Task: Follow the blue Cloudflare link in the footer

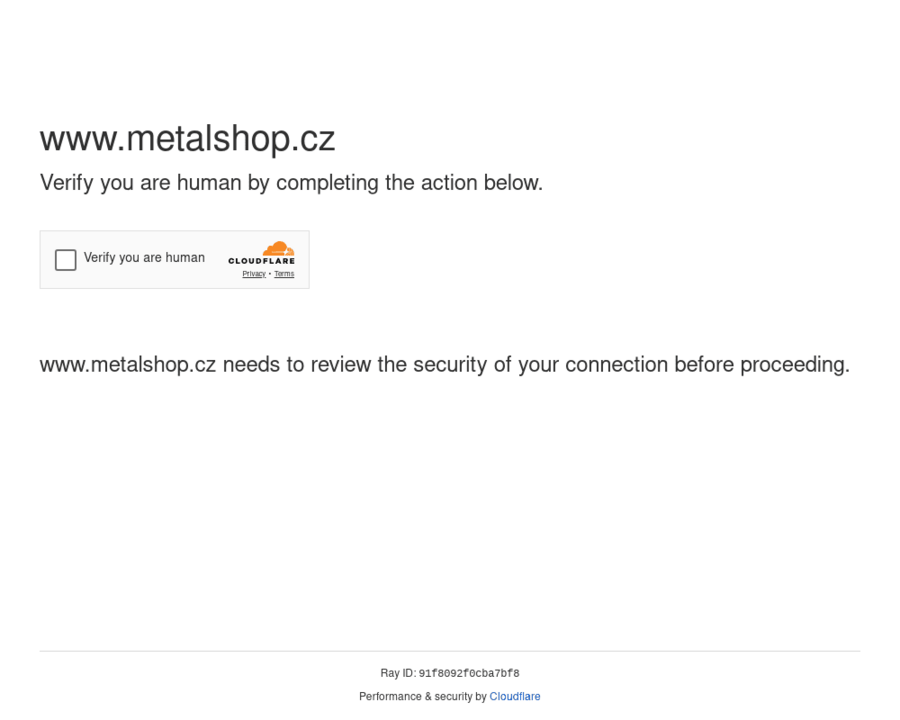Action: pos(515,697)
